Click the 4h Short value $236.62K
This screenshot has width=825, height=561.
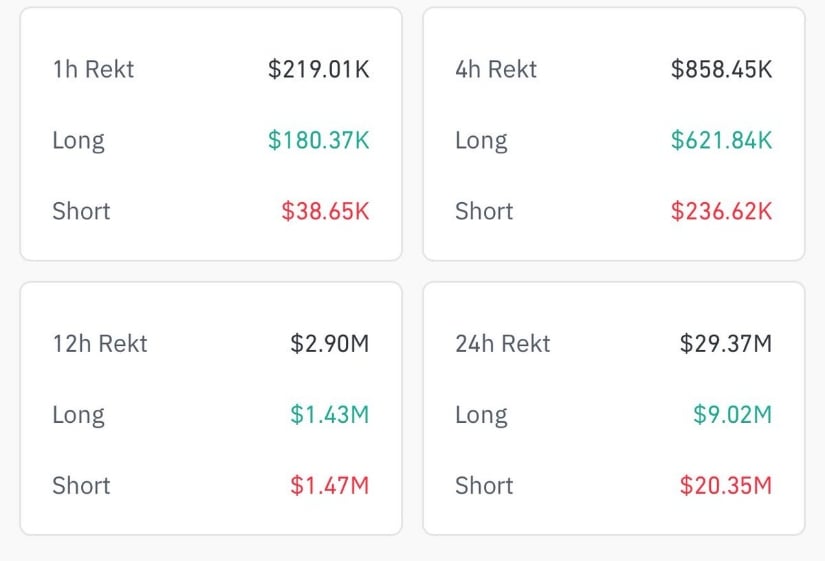pos(721,211)
